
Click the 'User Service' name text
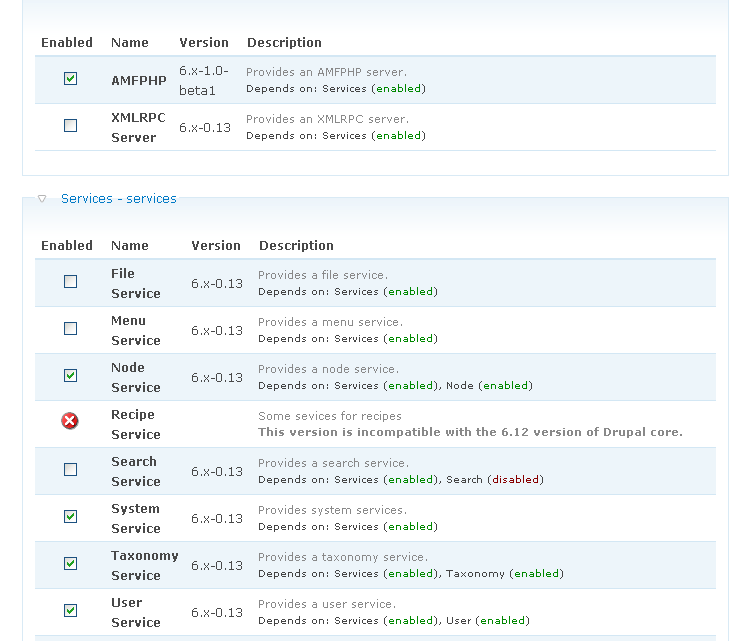(136, 612)
